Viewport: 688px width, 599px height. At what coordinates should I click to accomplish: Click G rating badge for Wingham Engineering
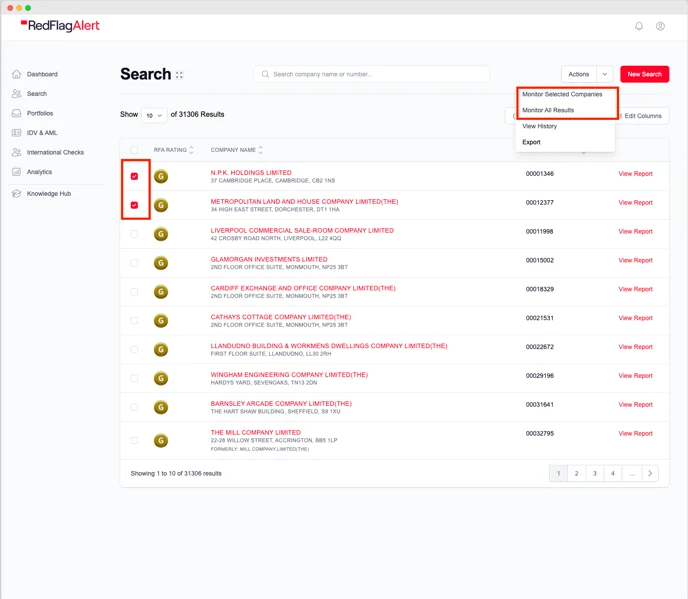161,378
